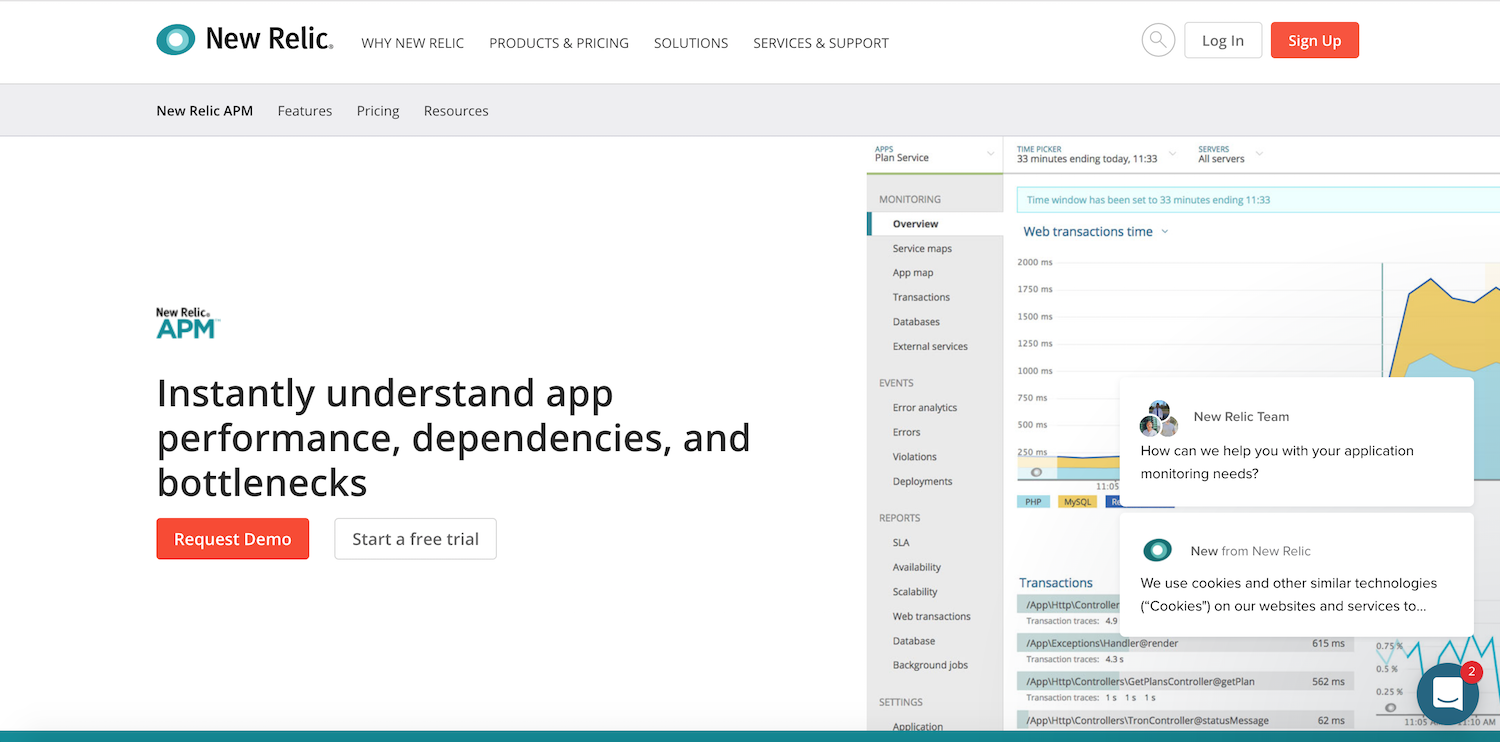The height and width of the screenshot is (742, 1500).
Task: Go to the Features tab
Action: coord(305,111)
